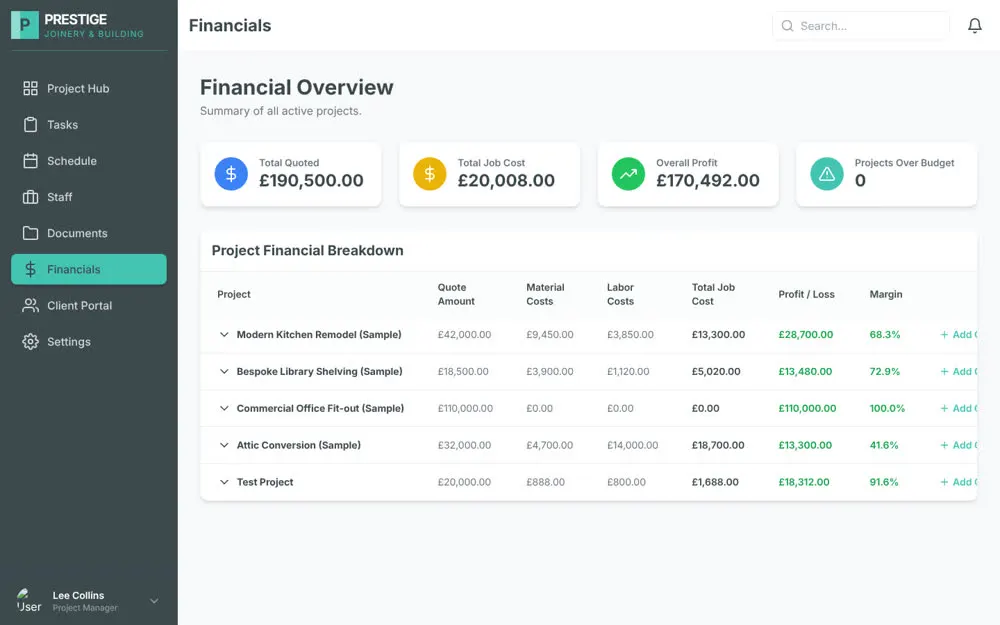This screenshot has width=1000, height=625.
Task: Click the Staff briefcase icon
Action: [x=30, y=197]
